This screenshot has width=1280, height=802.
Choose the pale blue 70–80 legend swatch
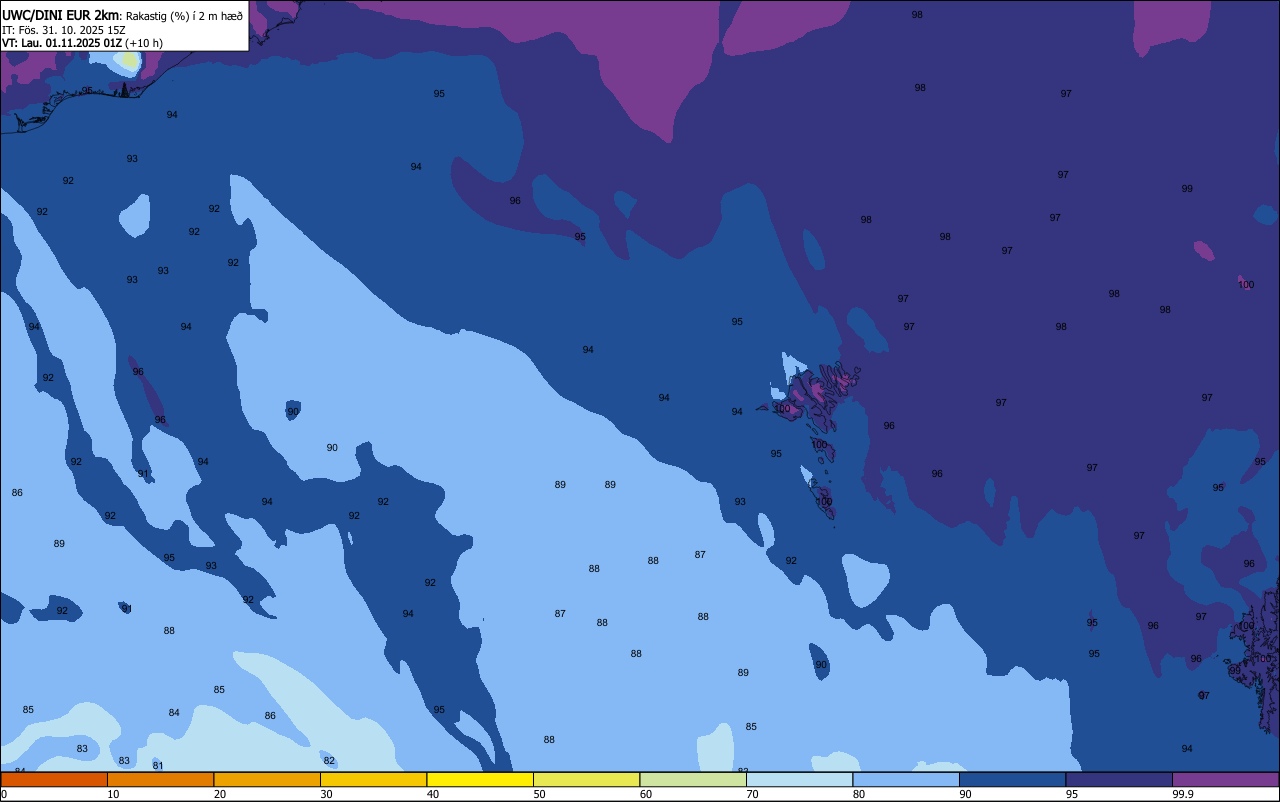[x=799, y=779]
